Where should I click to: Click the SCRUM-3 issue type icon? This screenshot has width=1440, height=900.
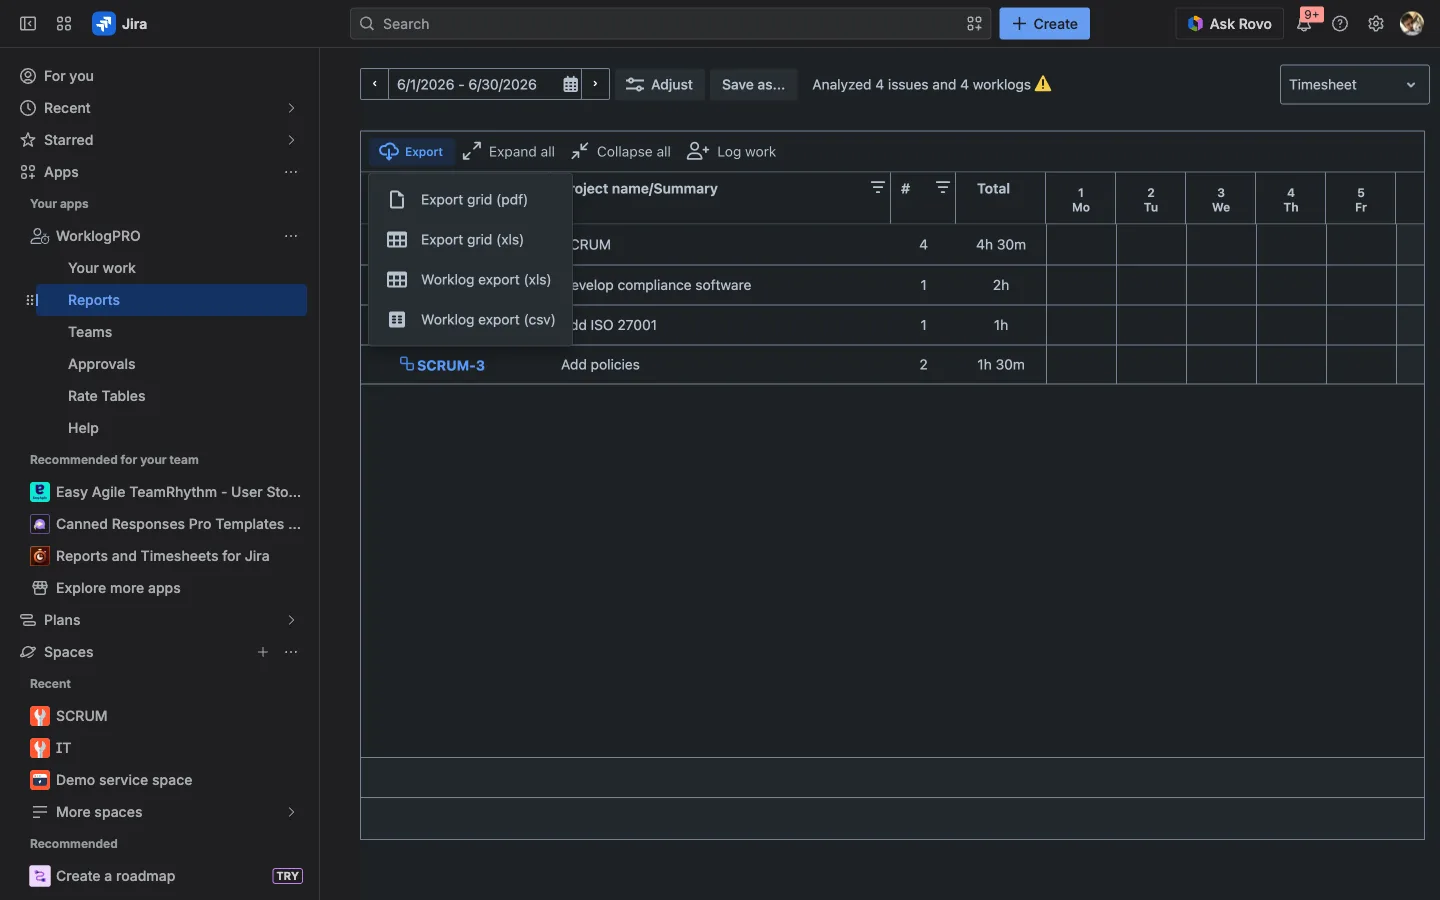[x=406, y=364]
